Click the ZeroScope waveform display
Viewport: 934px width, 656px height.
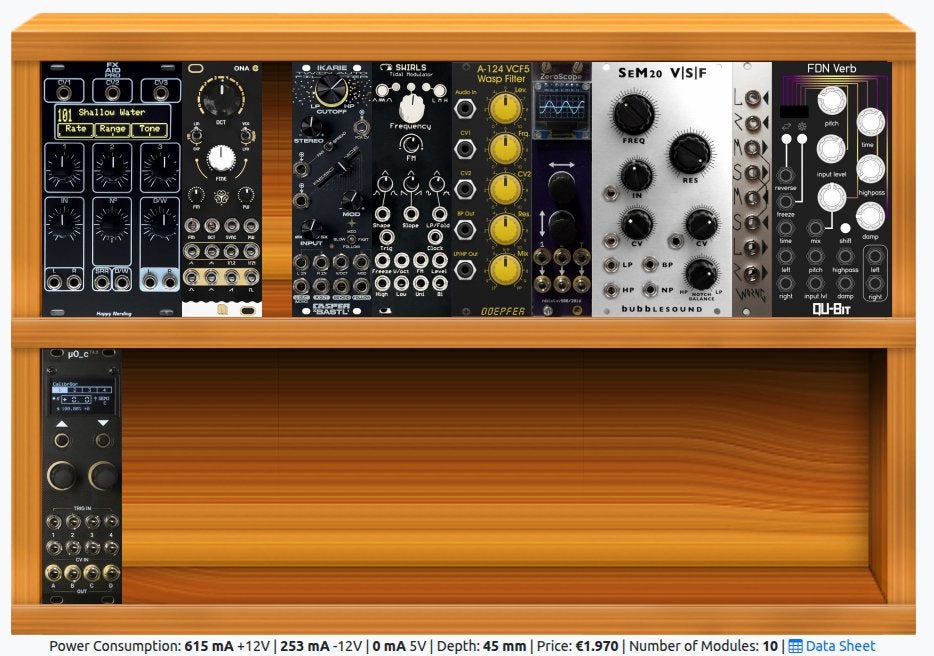click(562, 108)
